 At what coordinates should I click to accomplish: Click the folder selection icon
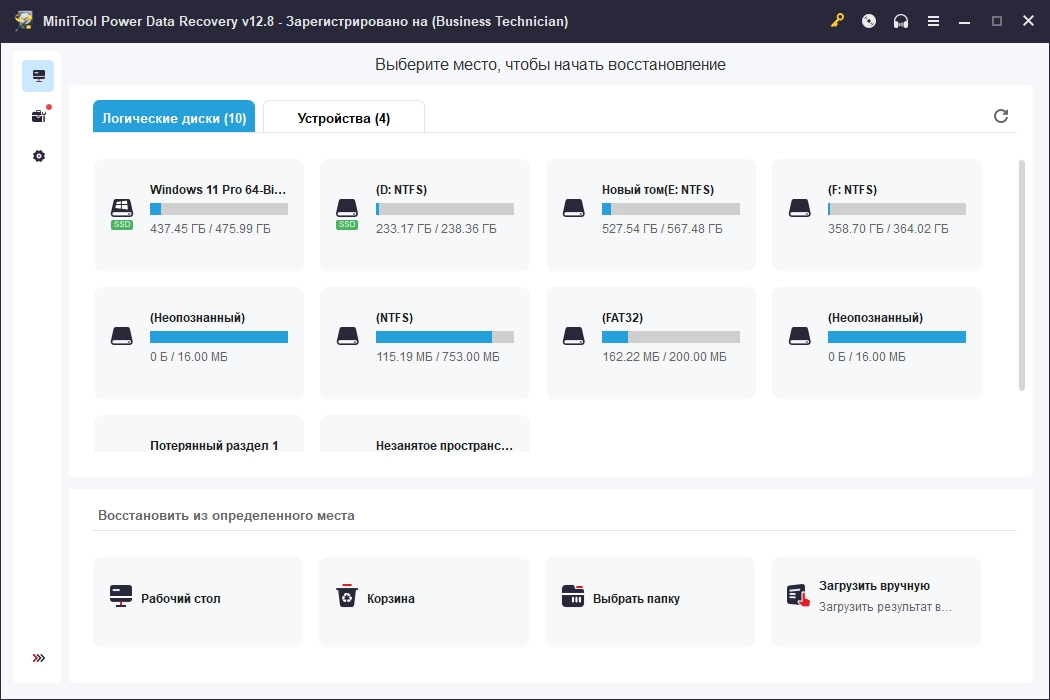point(573,596)
